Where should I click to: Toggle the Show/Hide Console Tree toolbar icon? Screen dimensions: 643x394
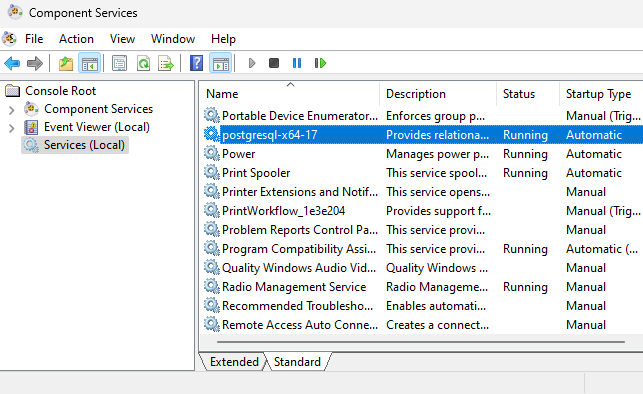89,63
